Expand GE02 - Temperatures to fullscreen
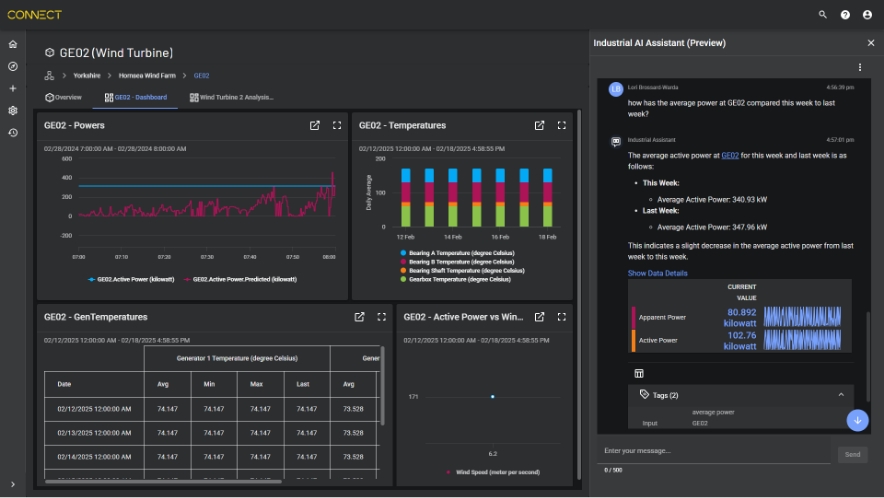This screenshot has width=884, height=498. tap(562, 125)
